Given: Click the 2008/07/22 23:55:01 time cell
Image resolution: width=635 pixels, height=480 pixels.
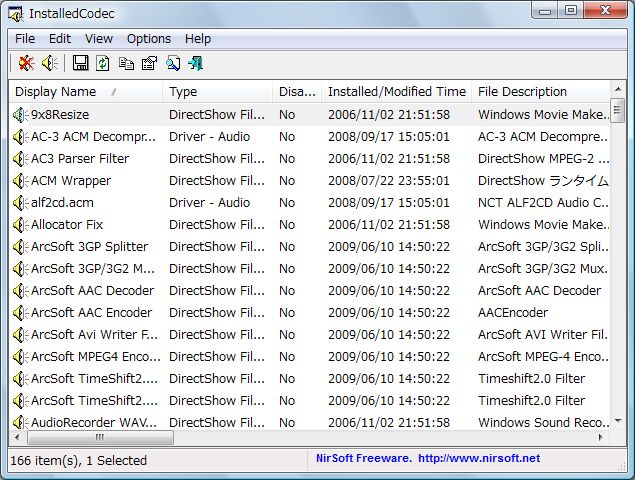Looking at the screenshot, I should 389,181.
